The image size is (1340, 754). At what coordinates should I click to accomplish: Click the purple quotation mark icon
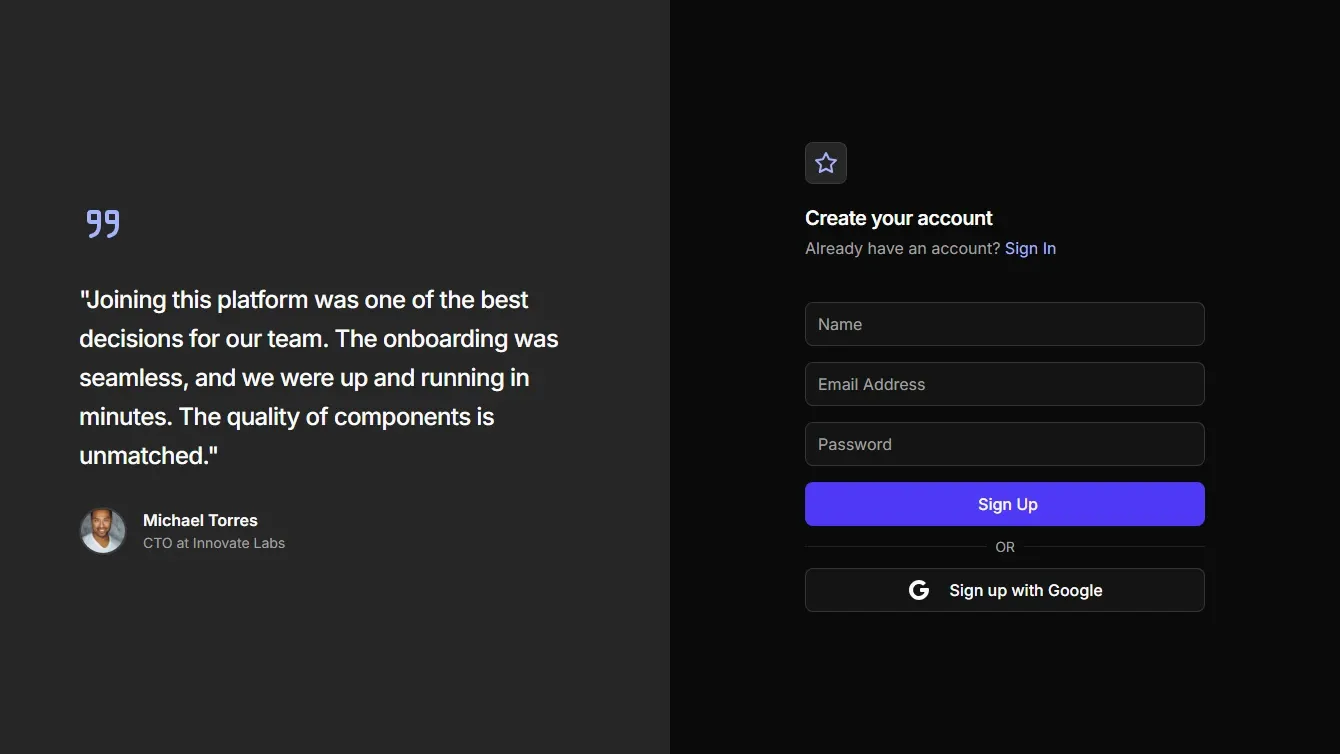click(x=103, y=223)
